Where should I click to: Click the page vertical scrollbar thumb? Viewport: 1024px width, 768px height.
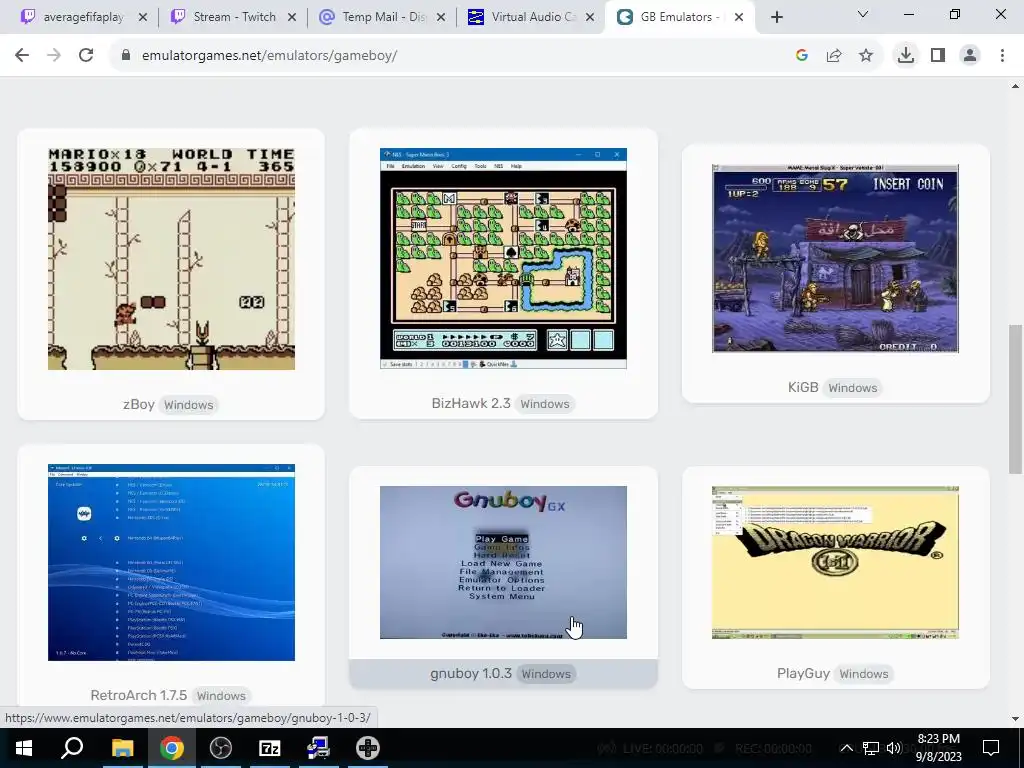(1016, 399)
